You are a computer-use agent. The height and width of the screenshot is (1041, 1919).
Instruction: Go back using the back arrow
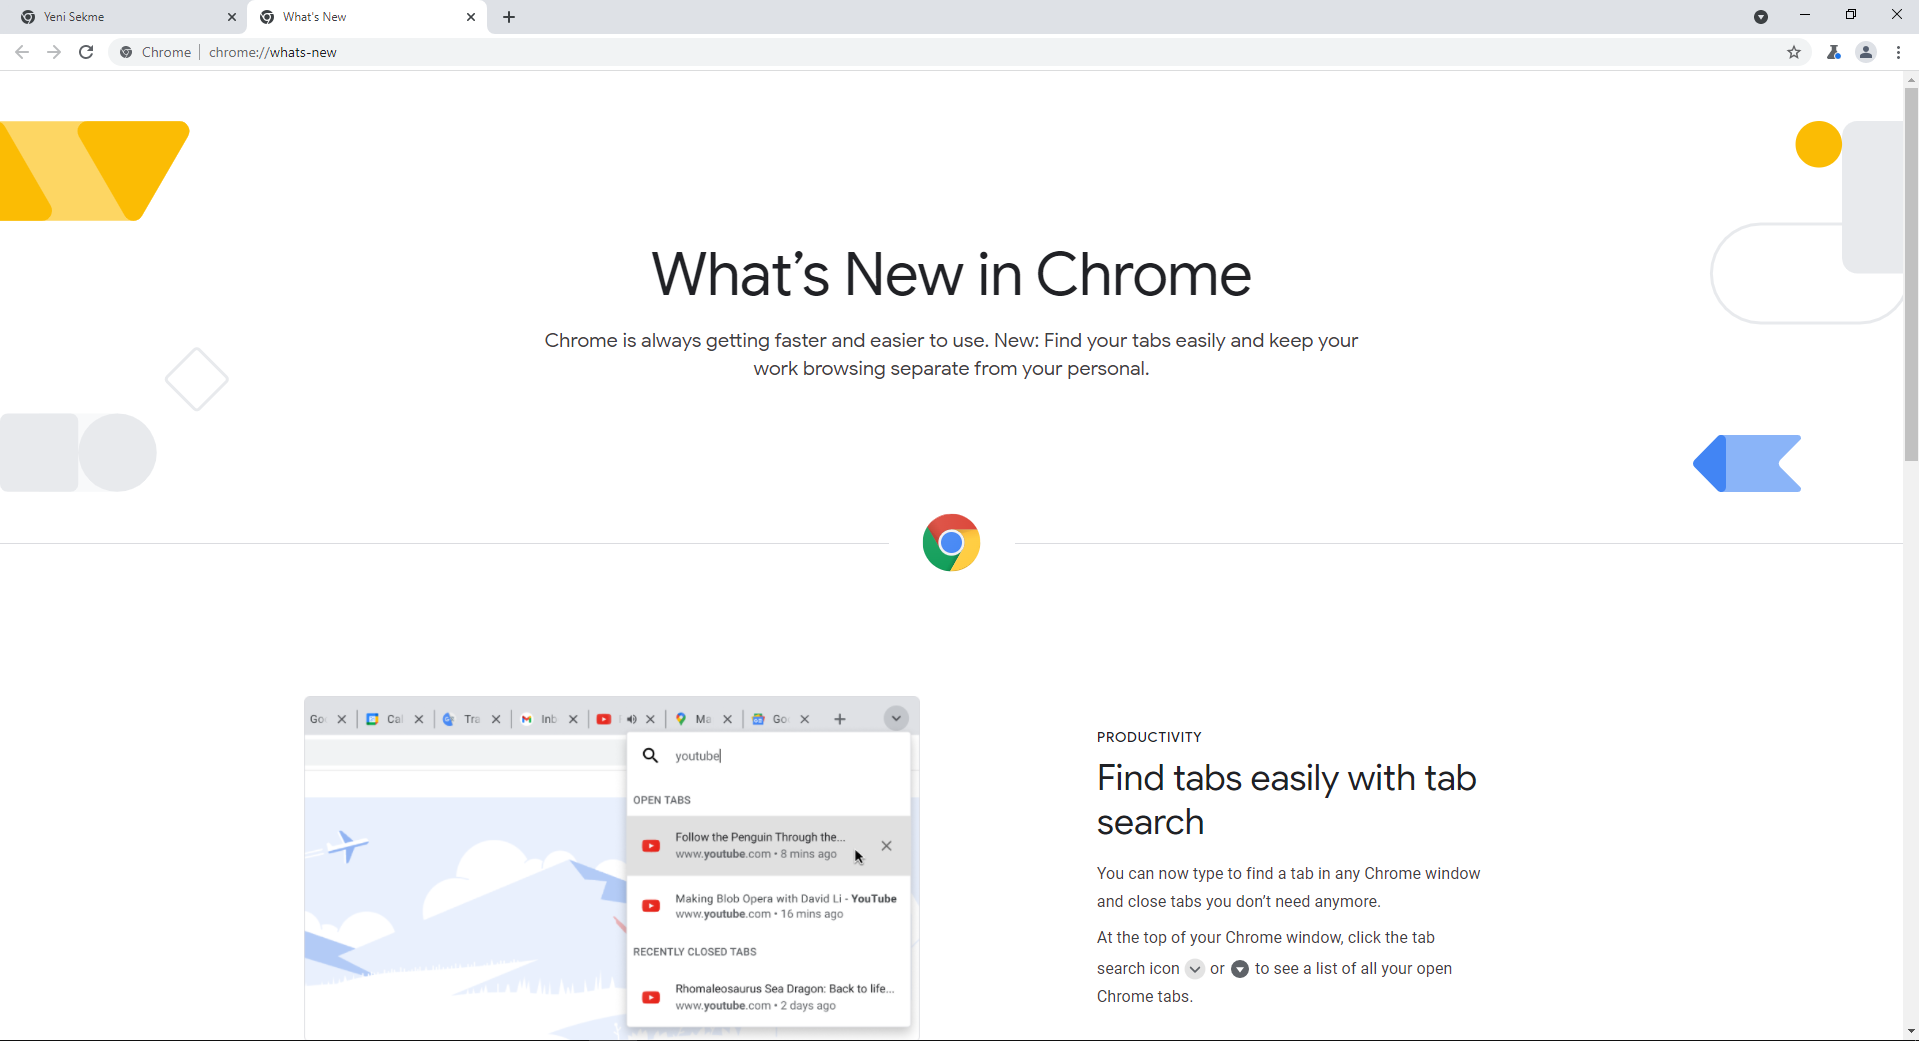(x=22, y=52)
